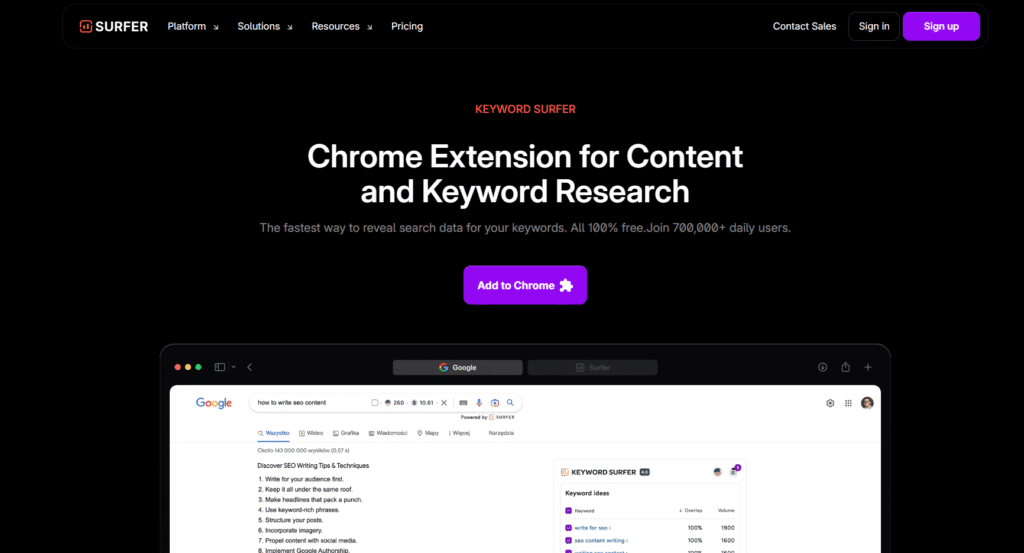Click the Keyword Surfer panel logo icon
Image resolution: width=1024 pixels, height=553 pixels.
[565, 472]
